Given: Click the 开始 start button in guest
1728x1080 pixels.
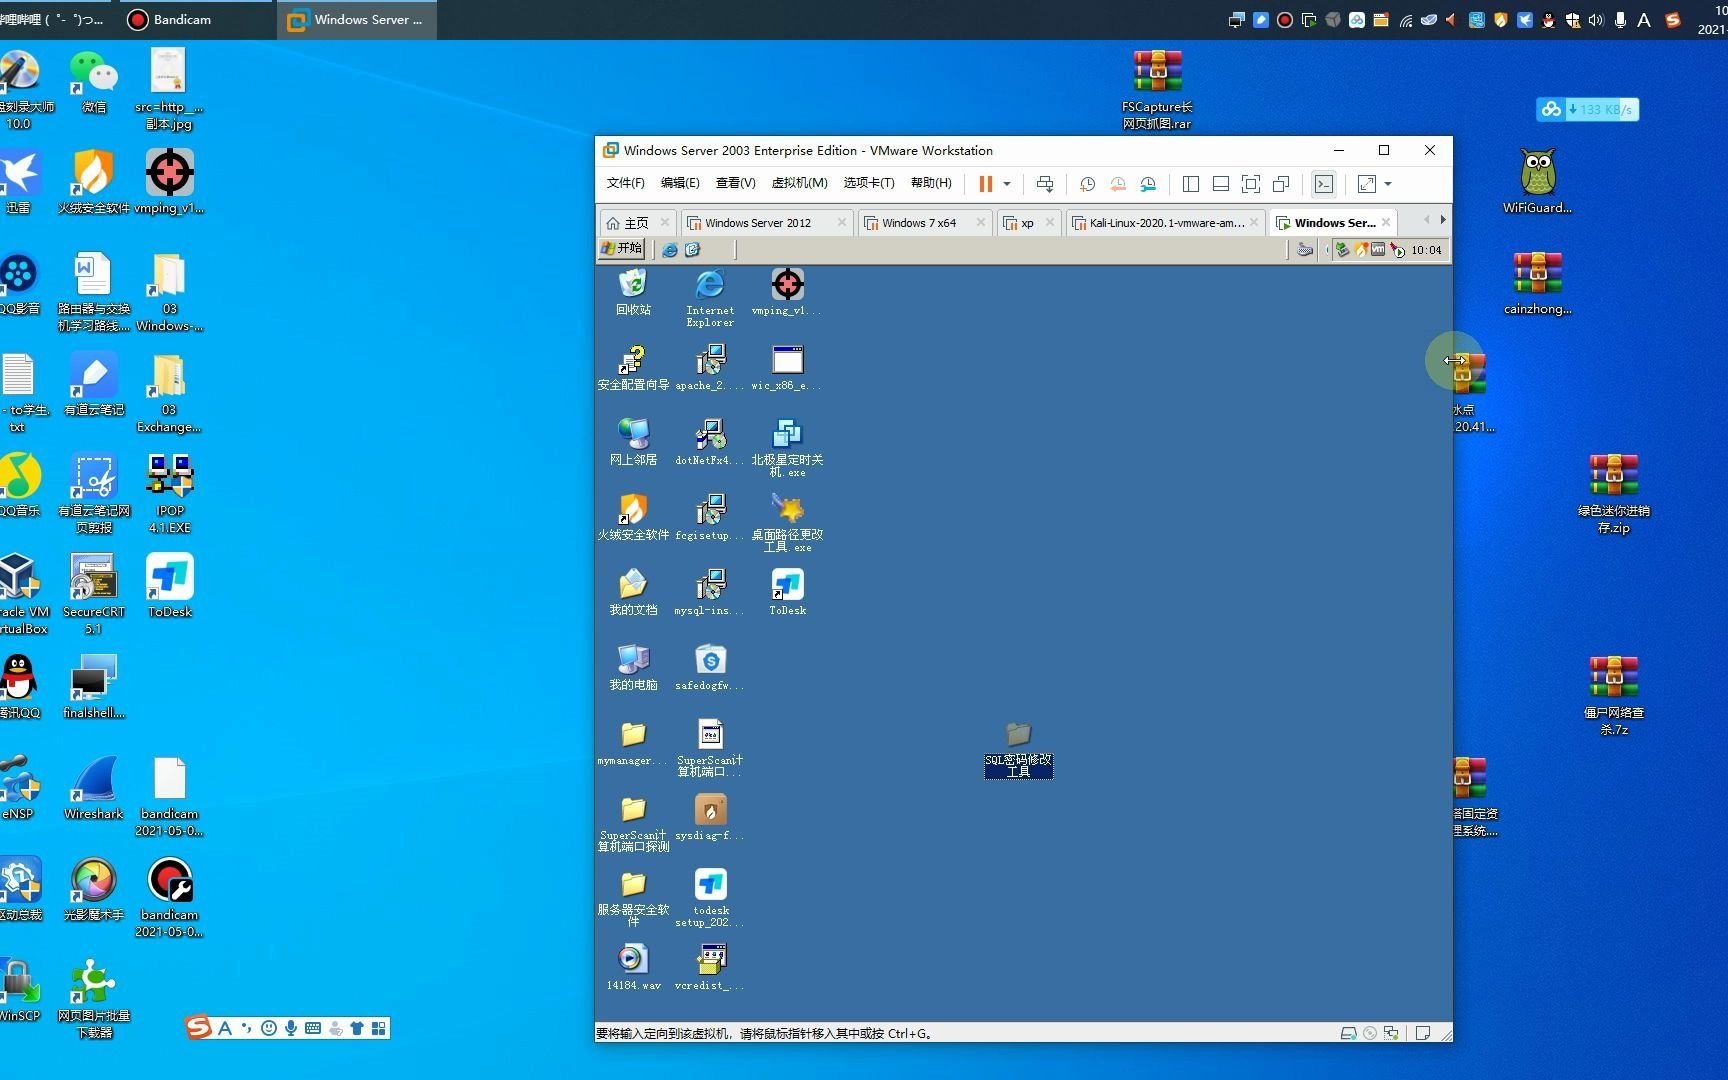Looking at the screenshot, I should tap(621, 249).
